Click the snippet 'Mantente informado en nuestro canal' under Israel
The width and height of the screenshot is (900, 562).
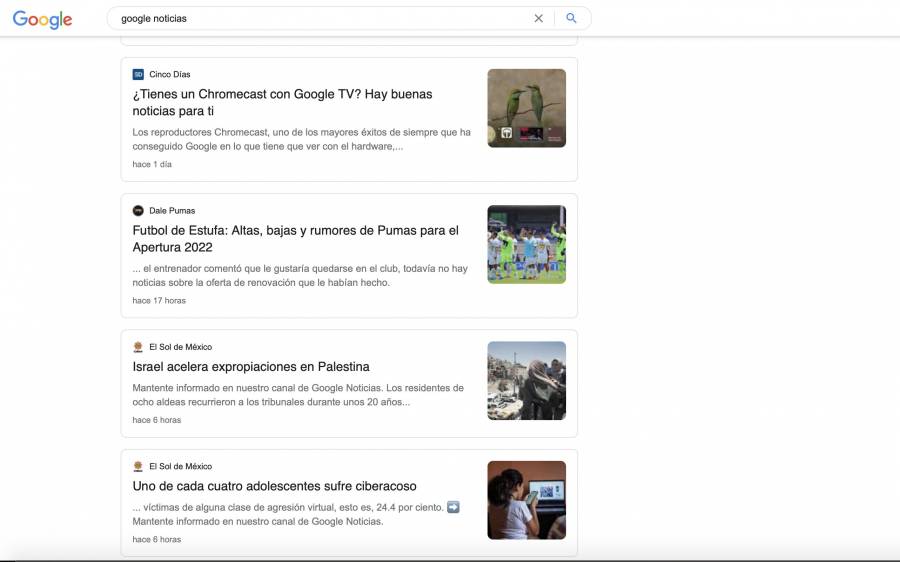[298, 395]
